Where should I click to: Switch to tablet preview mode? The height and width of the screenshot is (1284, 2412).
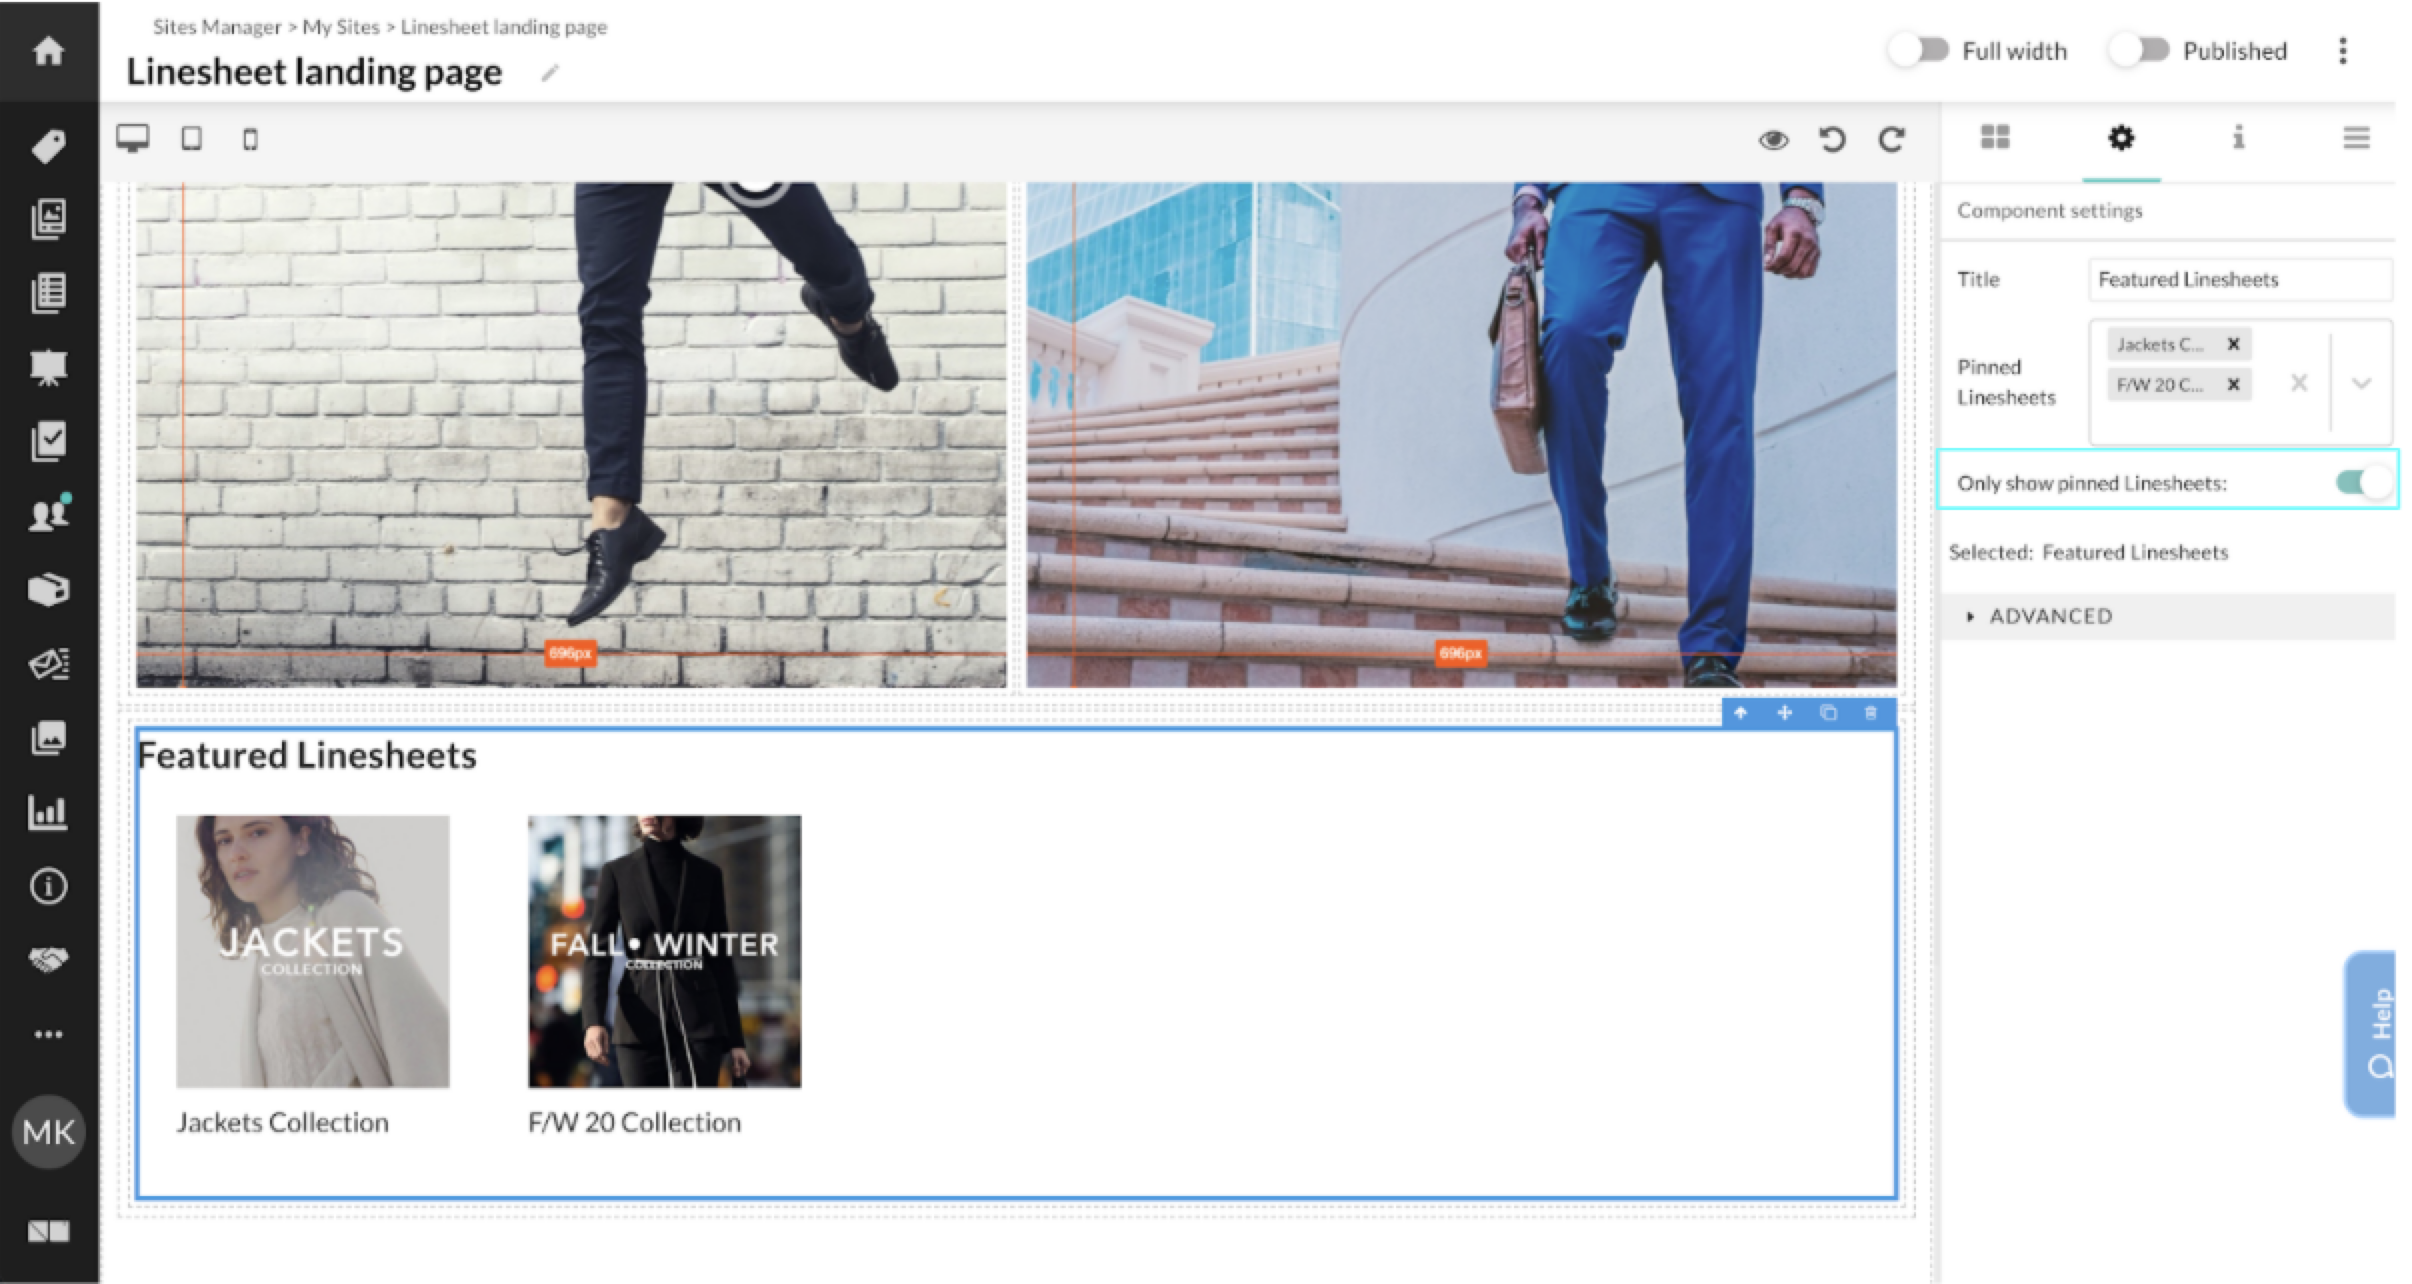click(x=191, y=139)
